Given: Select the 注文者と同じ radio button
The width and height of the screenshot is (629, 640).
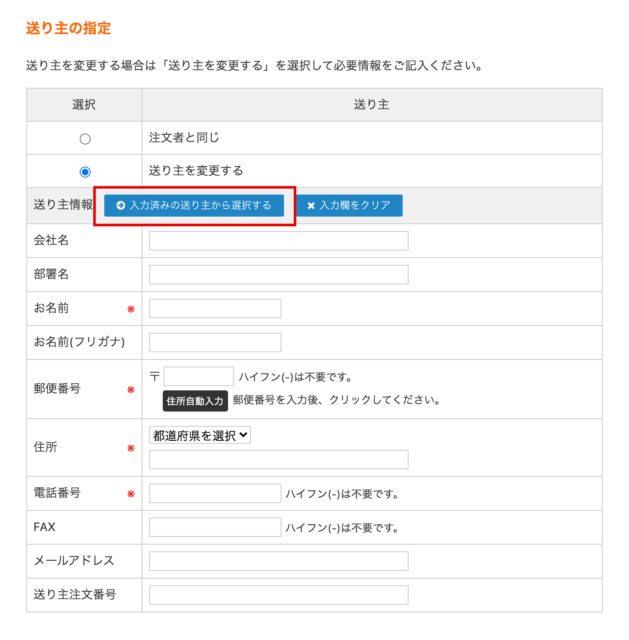Looking at the screenshot, I should pyautogui.click(x=84, y=139).
